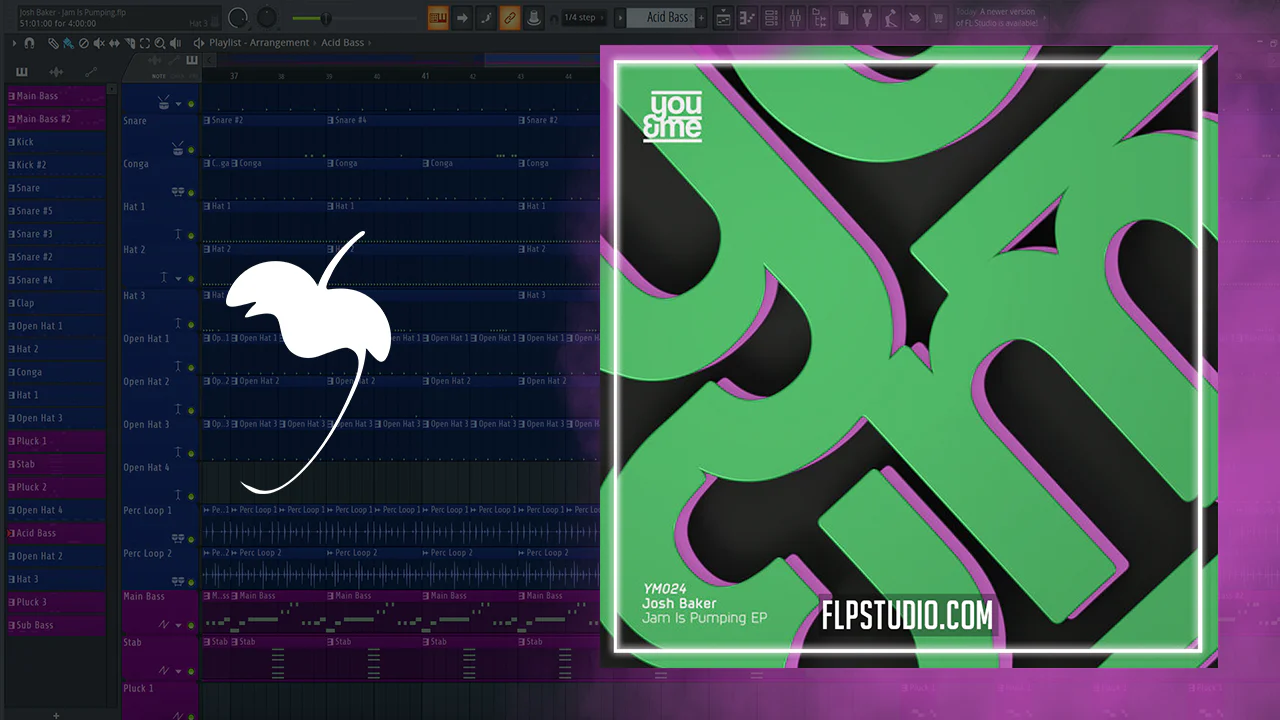Adjust the main pitch knob
The image size is (1280, 720).
[267, 18]
